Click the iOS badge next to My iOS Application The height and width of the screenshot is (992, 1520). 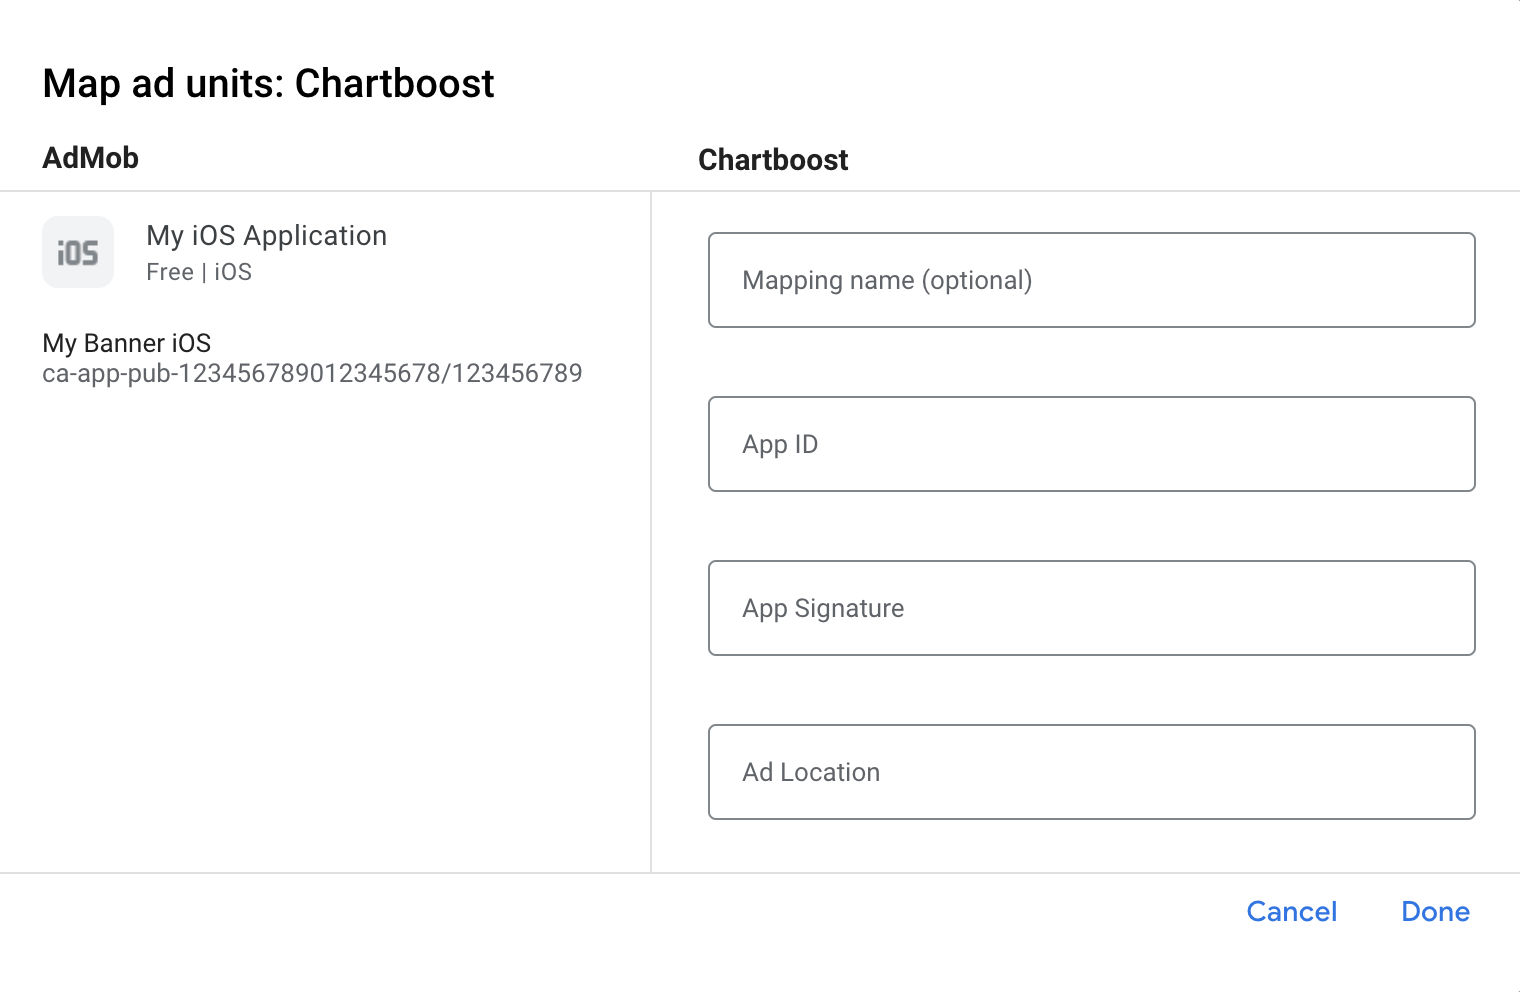tap(78, 252)
